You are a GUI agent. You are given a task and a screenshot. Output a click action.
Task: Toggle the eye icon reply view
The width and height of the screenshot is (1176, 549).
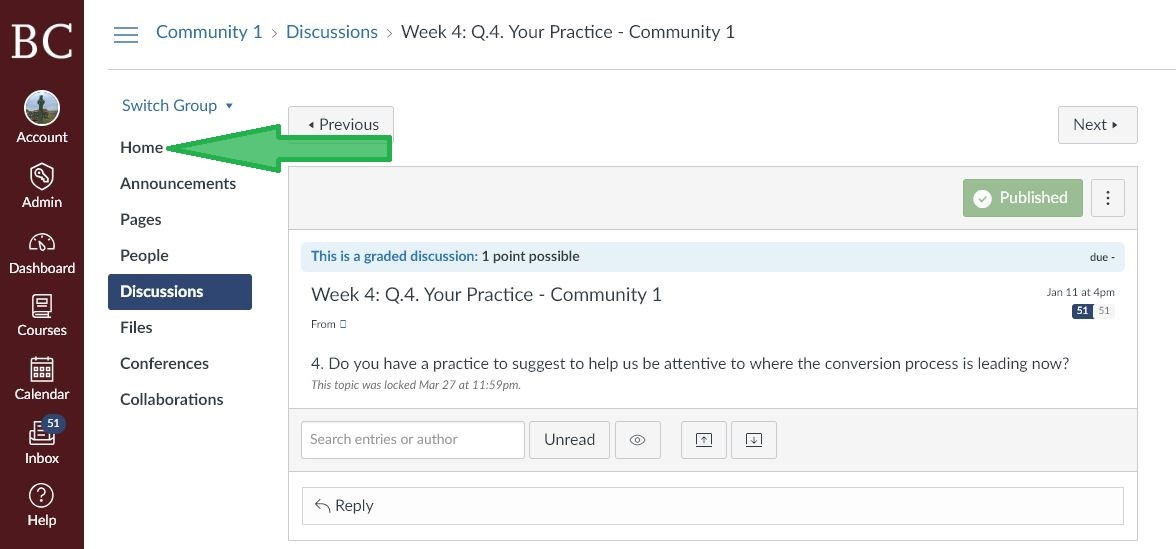638,440
